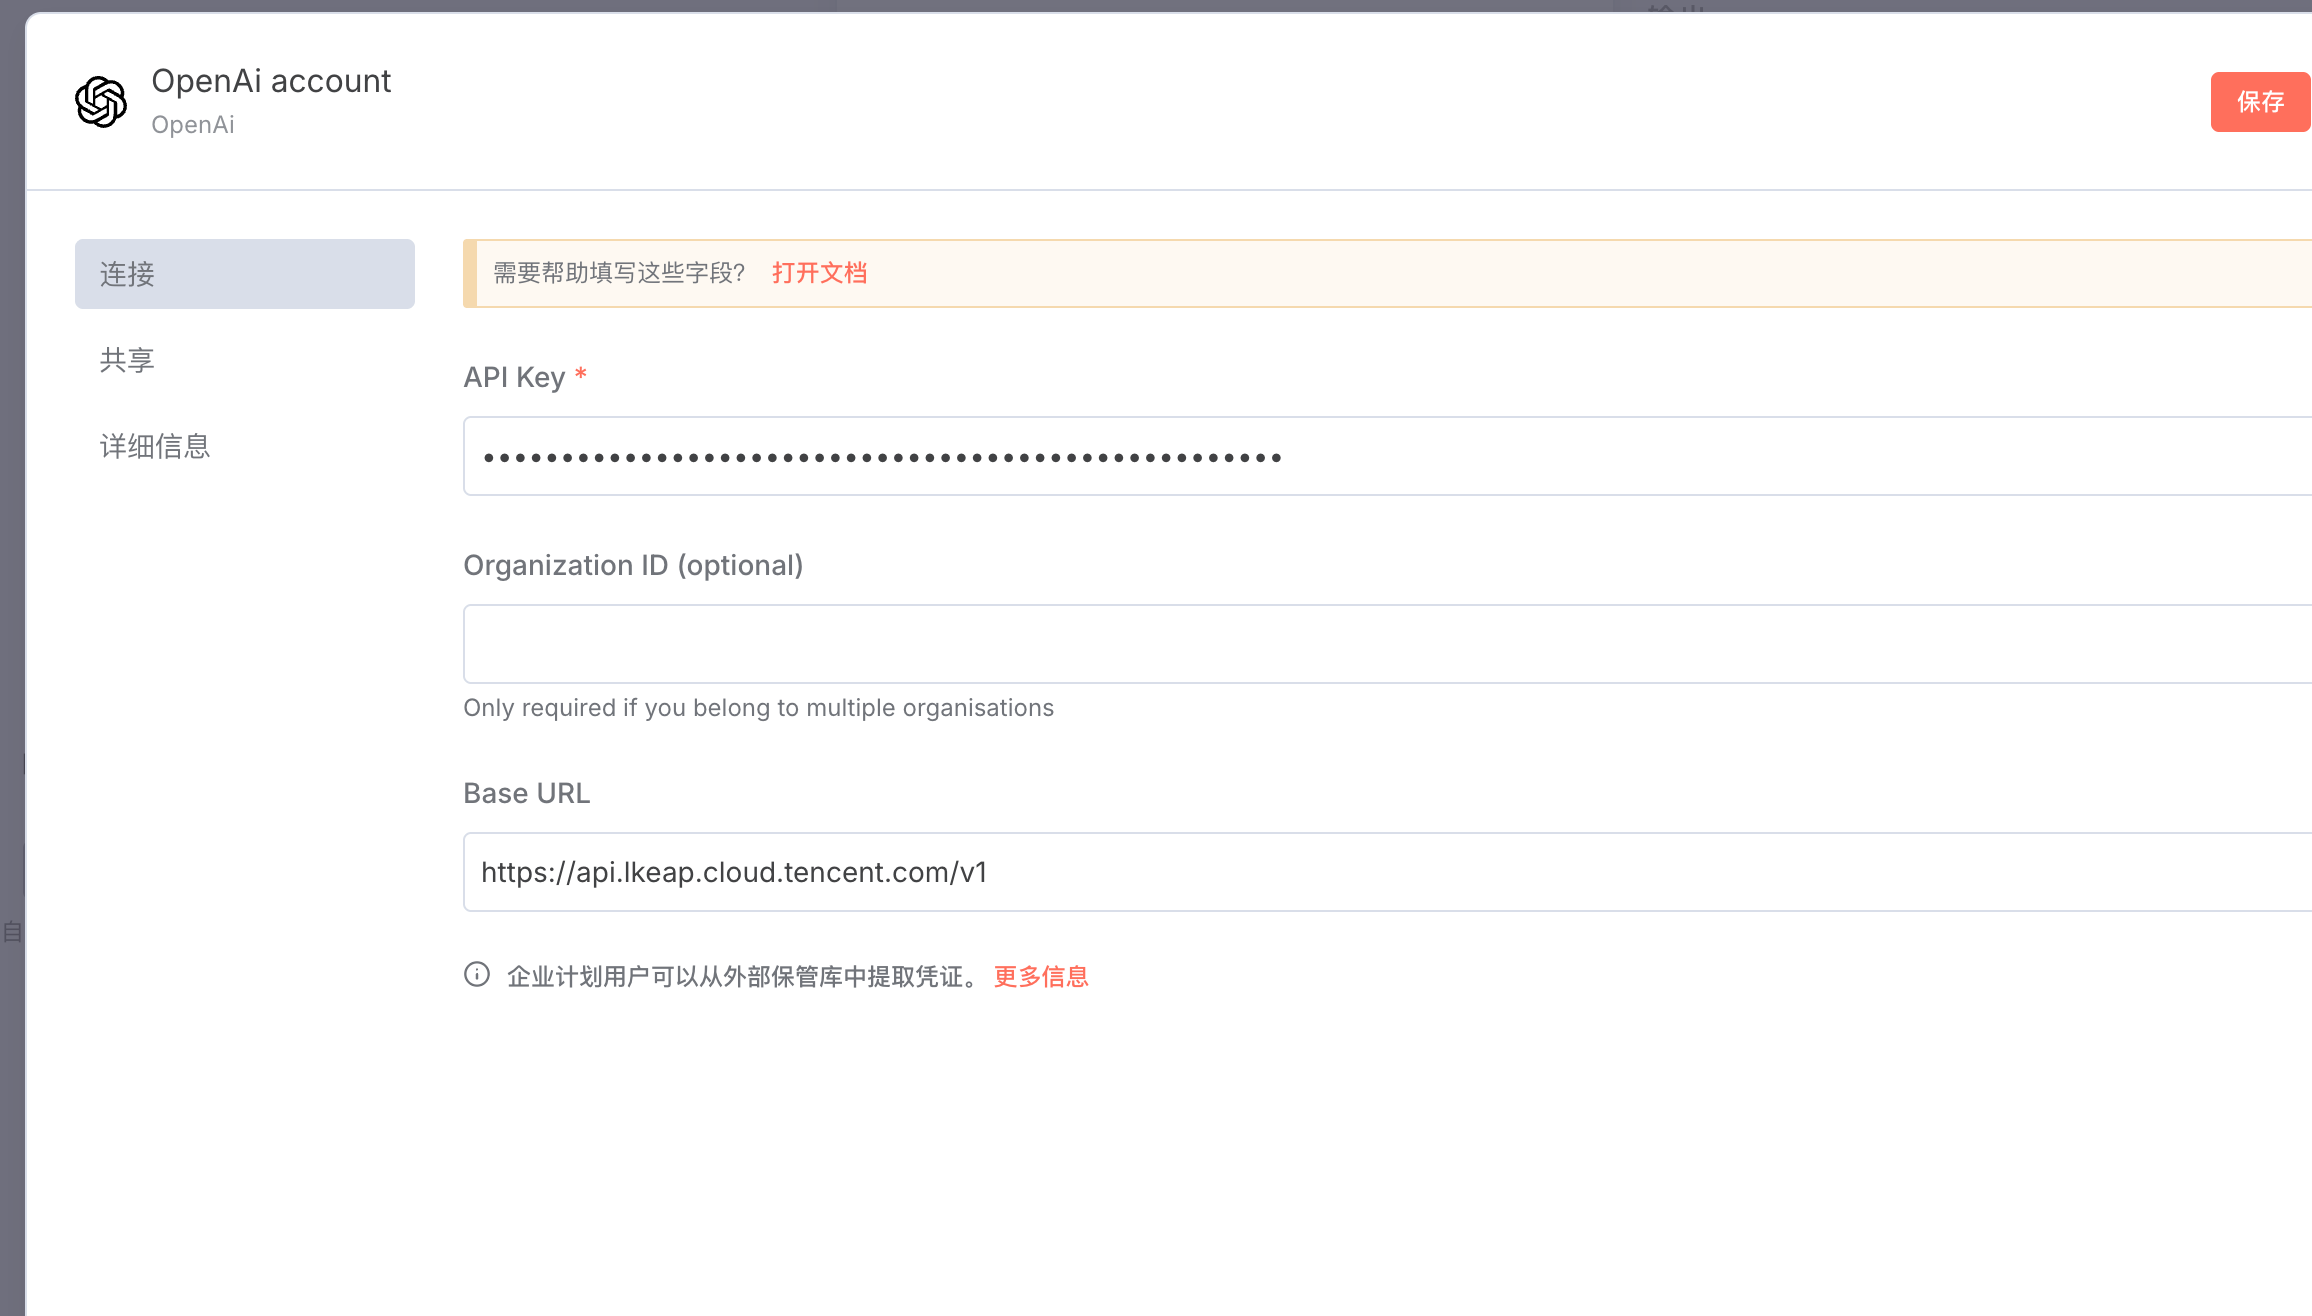Click the credential name OpenAi account title
Viewport: 2312px width, 1316px height.
pyautogui.click(x=271, y=81)
